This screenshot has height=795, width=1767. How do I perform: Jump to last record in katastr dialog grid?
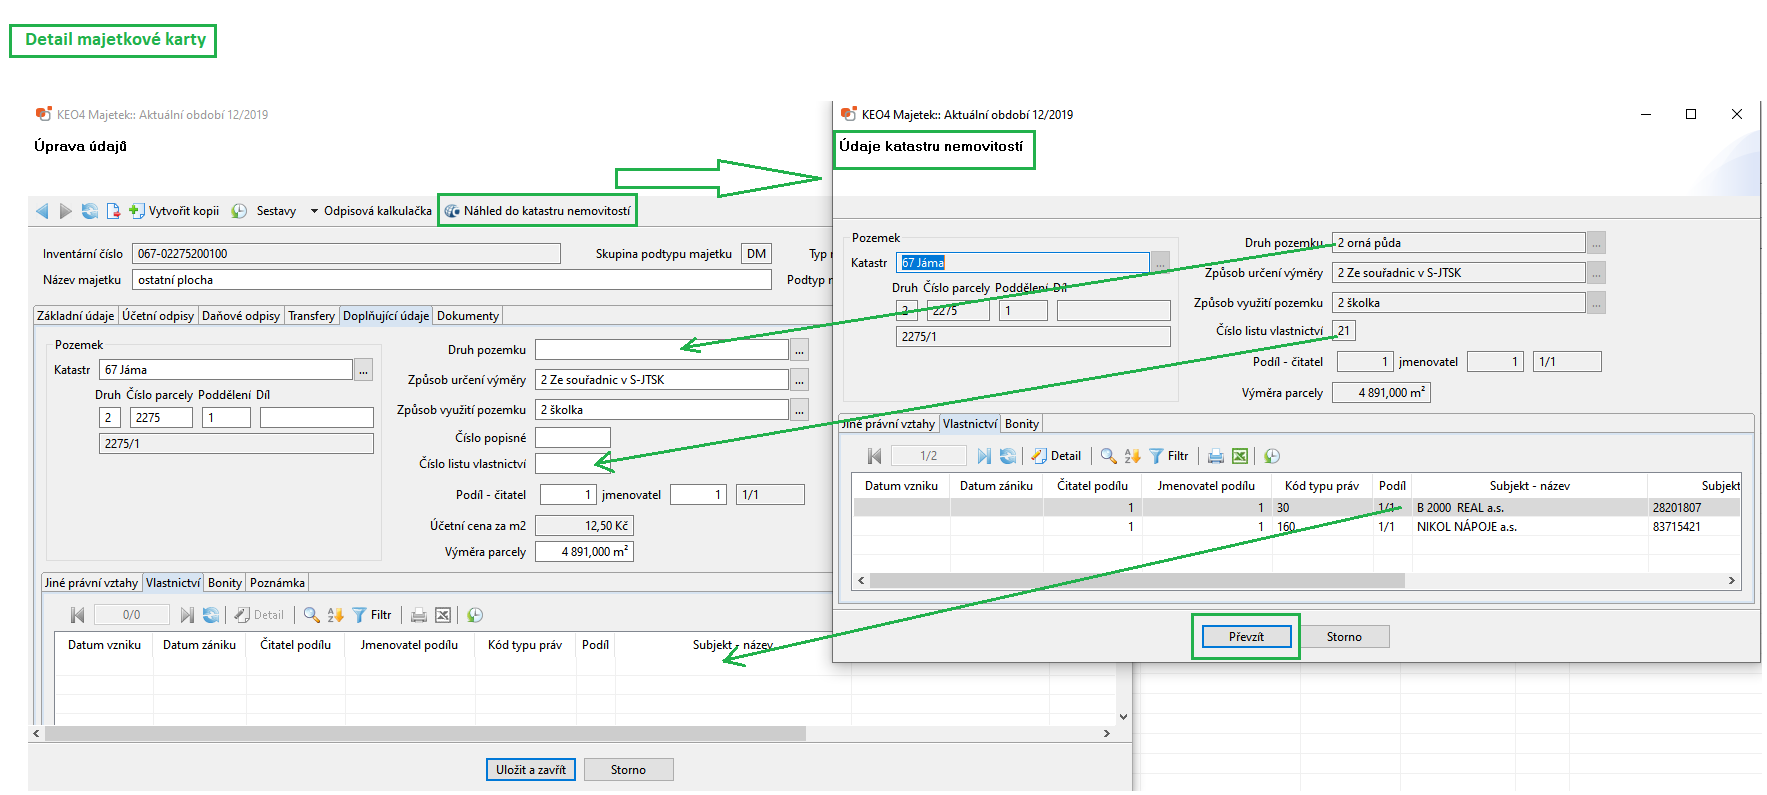(x=983, y=456)
